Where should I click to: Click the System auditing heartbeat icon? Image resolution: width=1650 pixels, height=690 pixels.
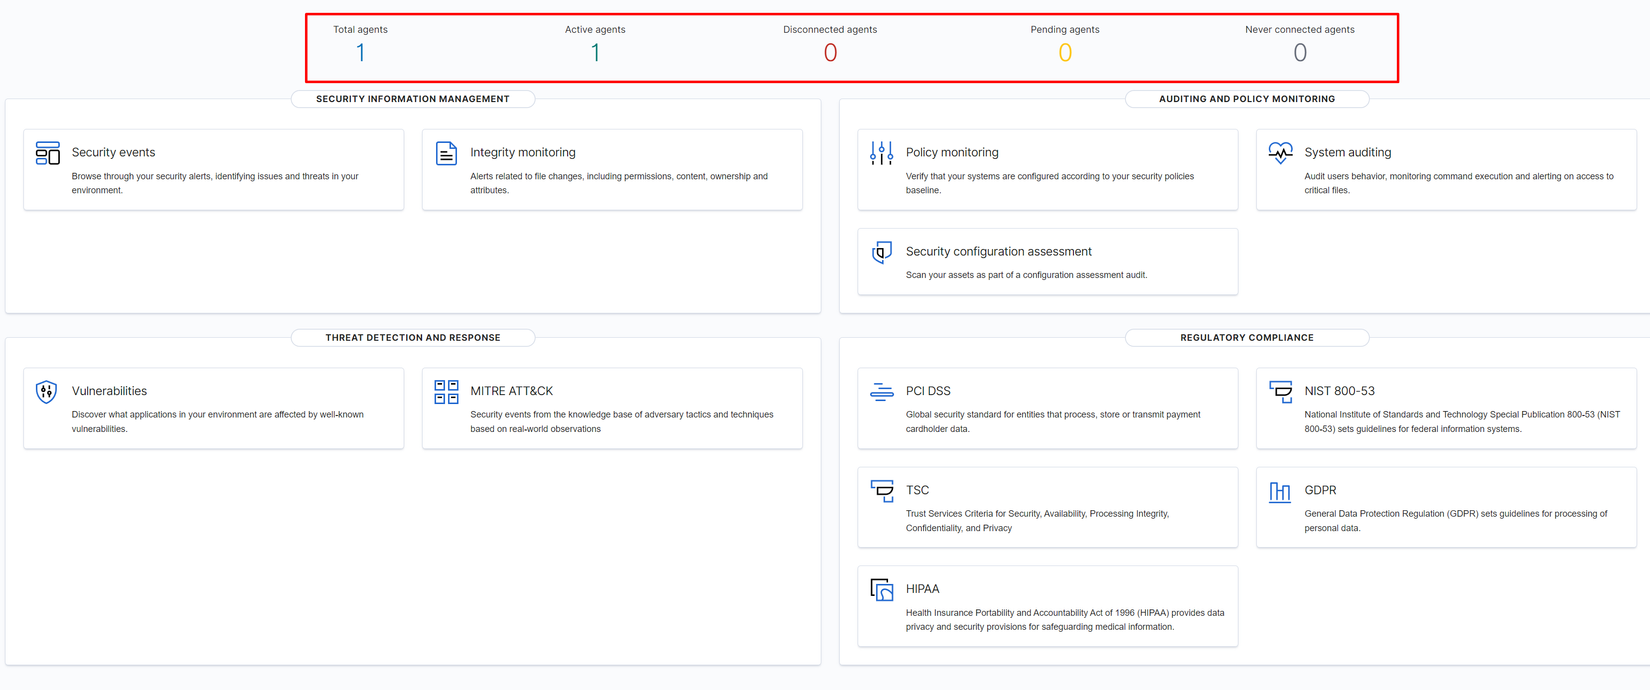coord(1280,153)
